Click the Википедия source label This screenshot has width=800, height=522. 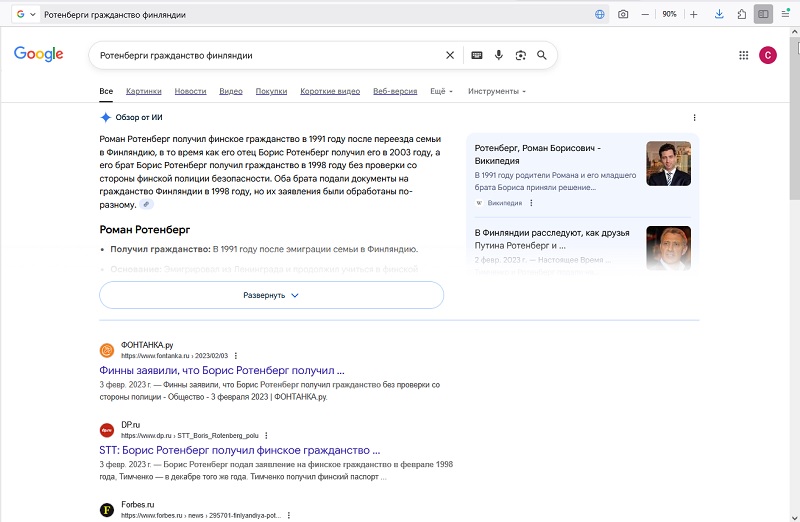pos(505,203)
